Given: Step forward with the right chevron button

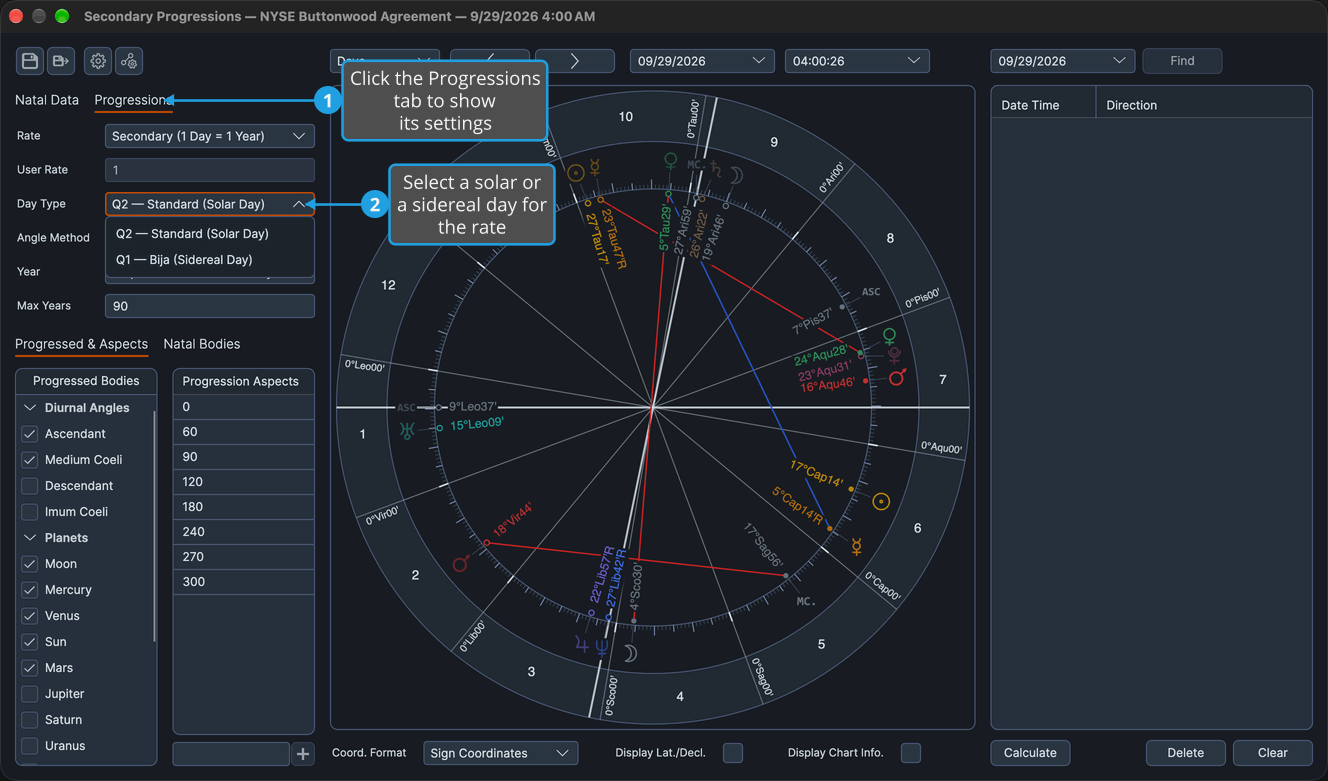Looking at the screenshot, I should point(575,61).
